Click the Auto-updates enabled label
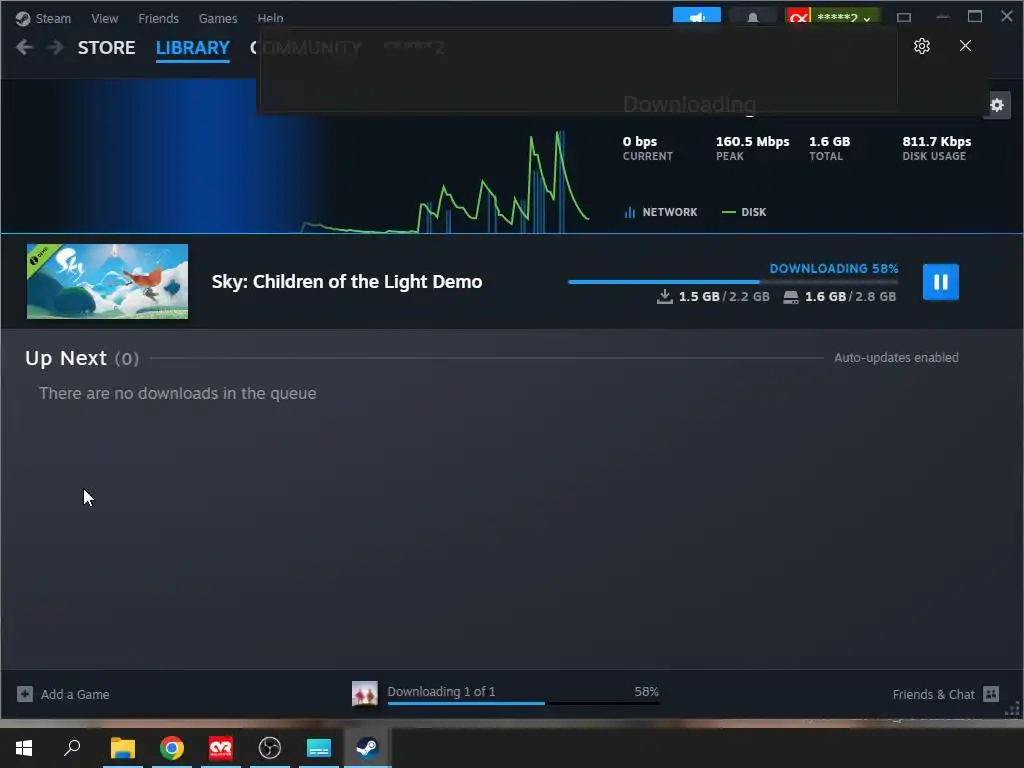 pos(896,358)
